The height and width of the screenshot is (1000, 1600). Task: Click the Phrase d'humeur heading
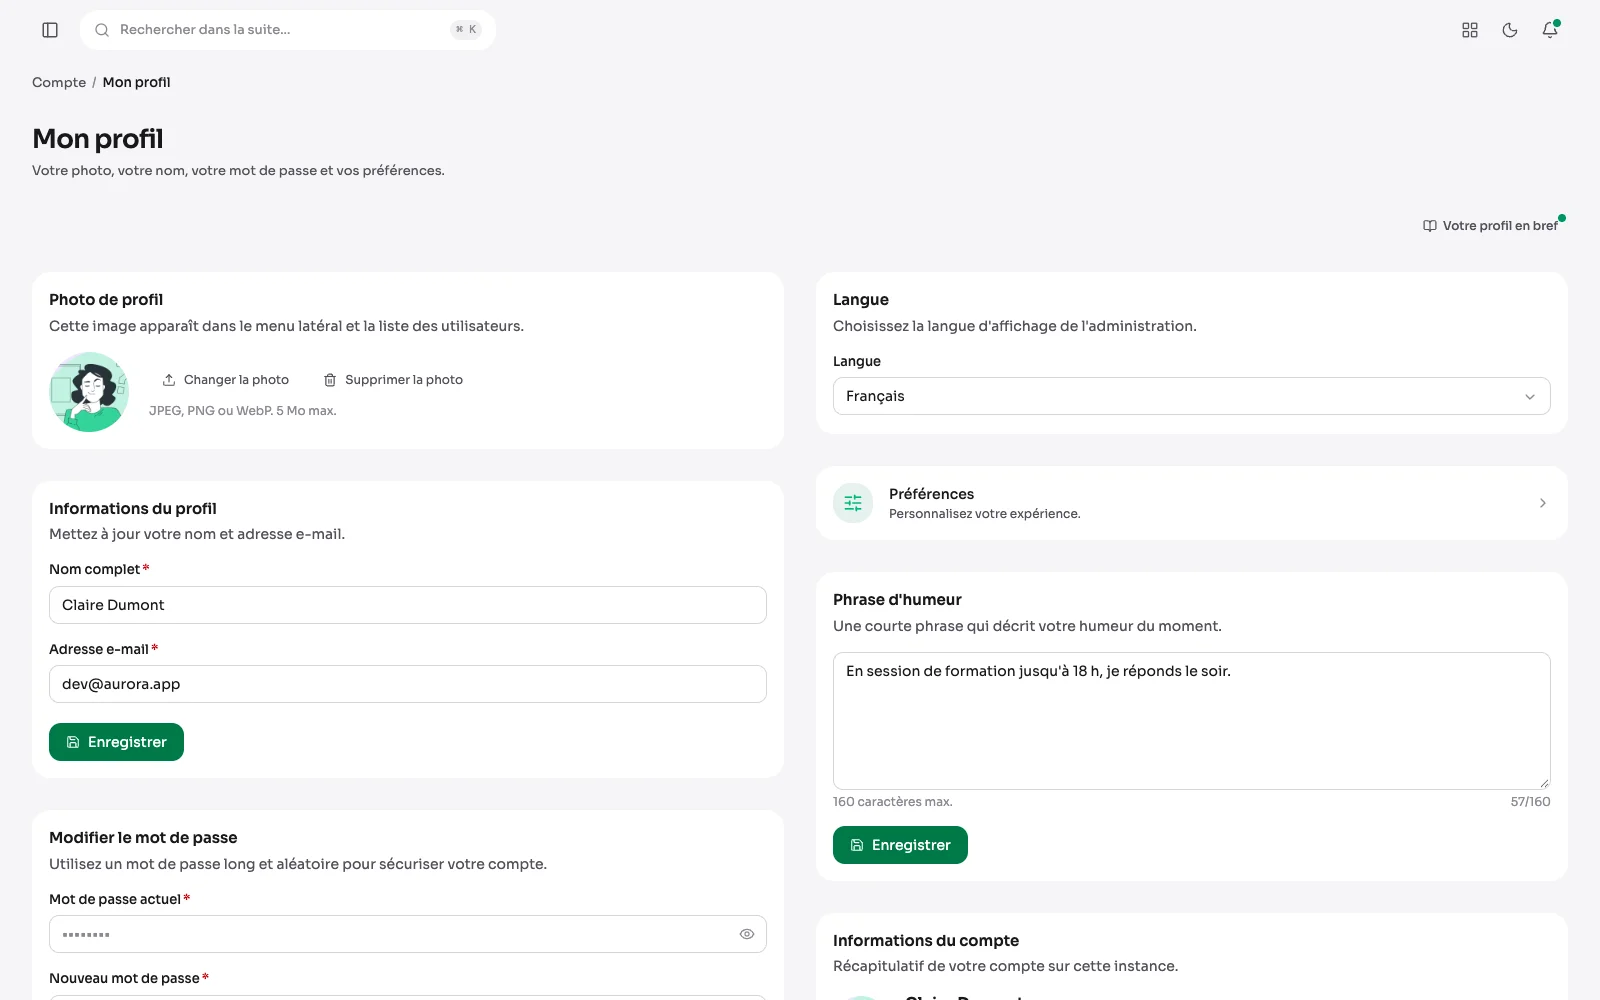[897, 600]
